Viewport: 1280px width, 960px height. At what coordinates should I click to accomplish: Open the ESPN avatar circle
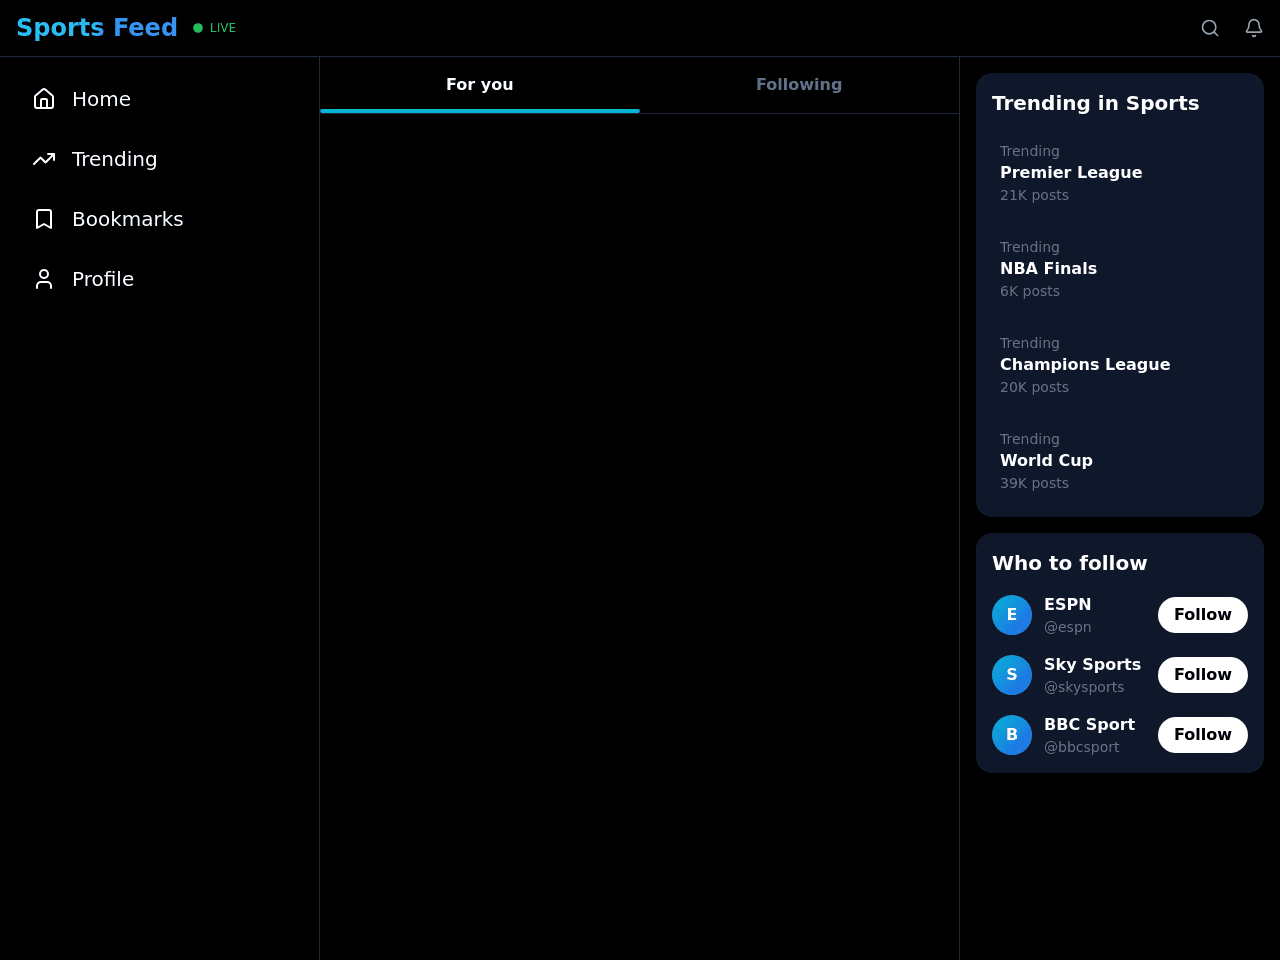click(x=1012, y=615)
